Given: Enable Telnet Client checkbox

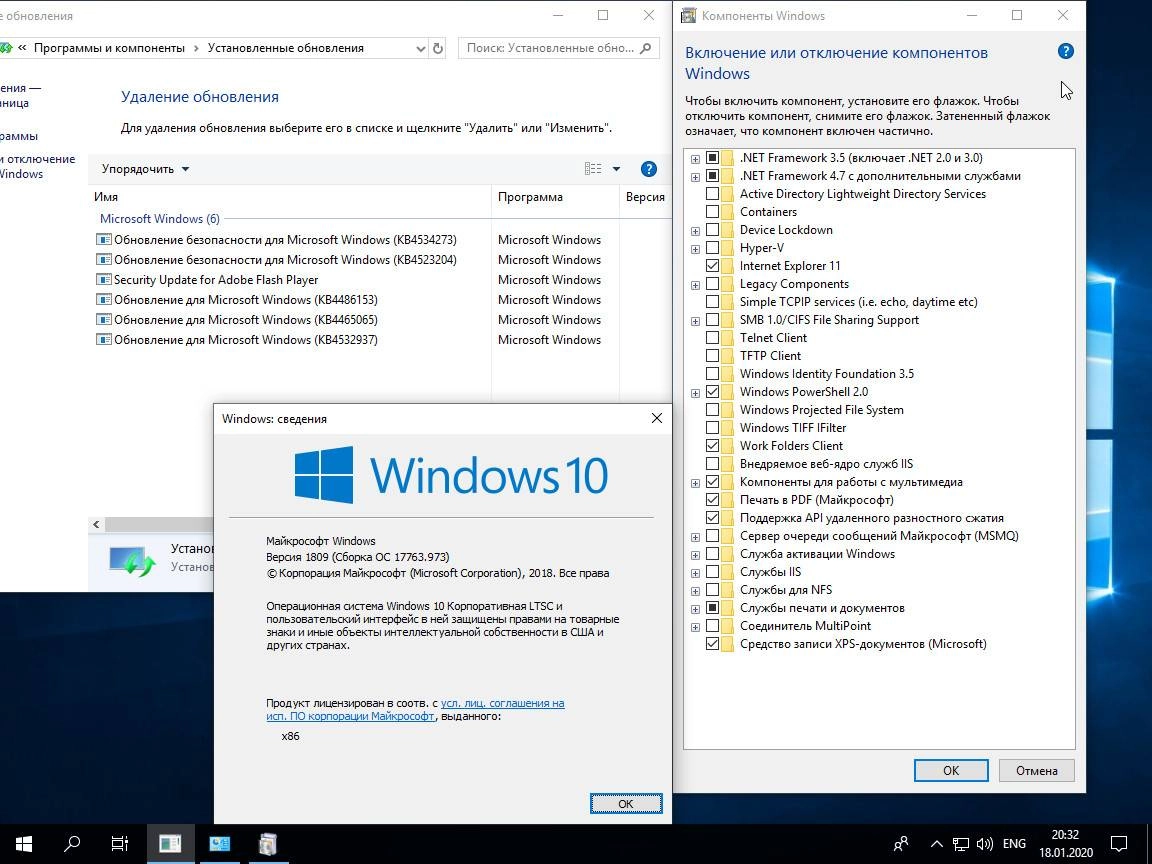Looking at the screenshot, I should pos(712,337).
